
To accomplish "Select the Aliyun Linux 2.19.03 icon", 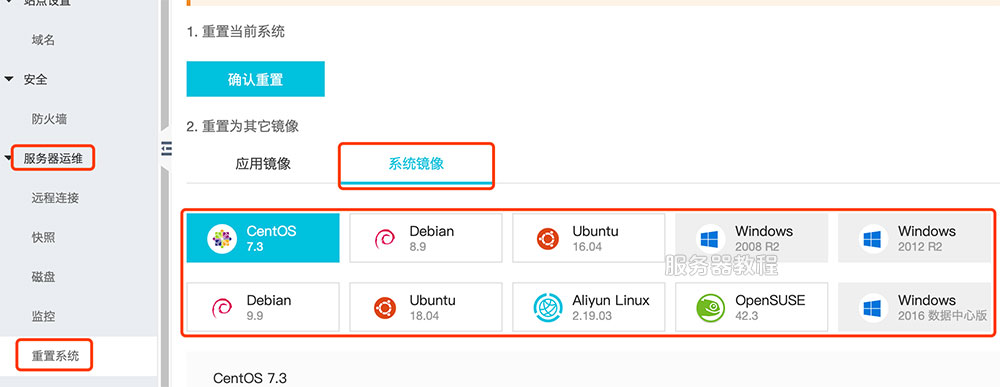I will tap(548, 308).
